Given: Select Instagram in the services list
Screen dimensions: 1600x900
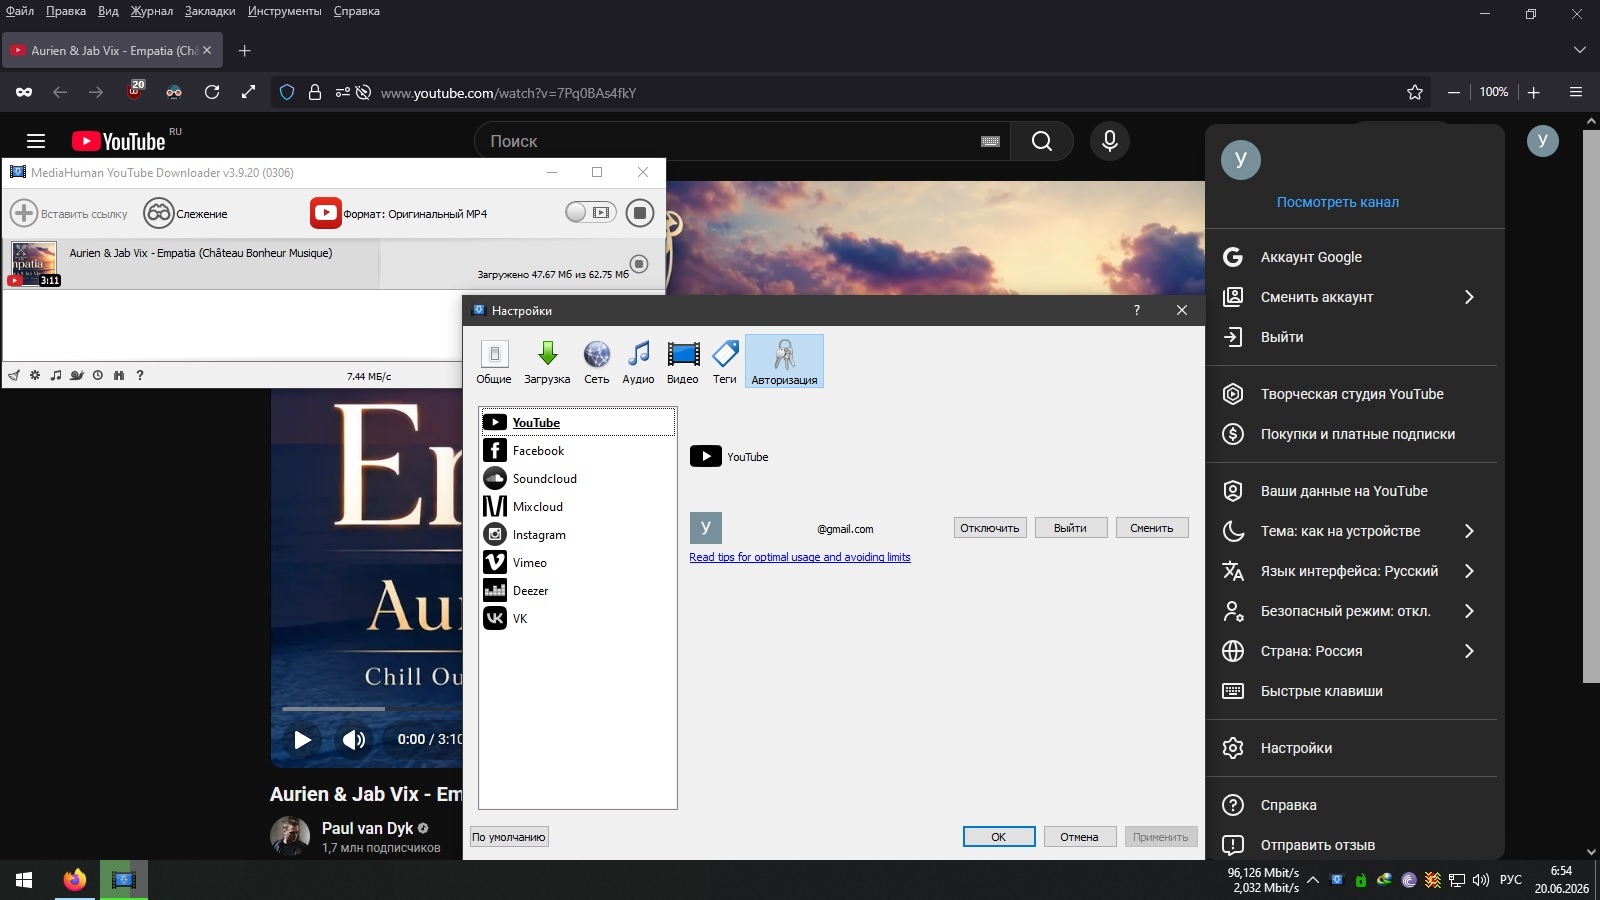Looking at the screenshot, I should coord(577,535).
